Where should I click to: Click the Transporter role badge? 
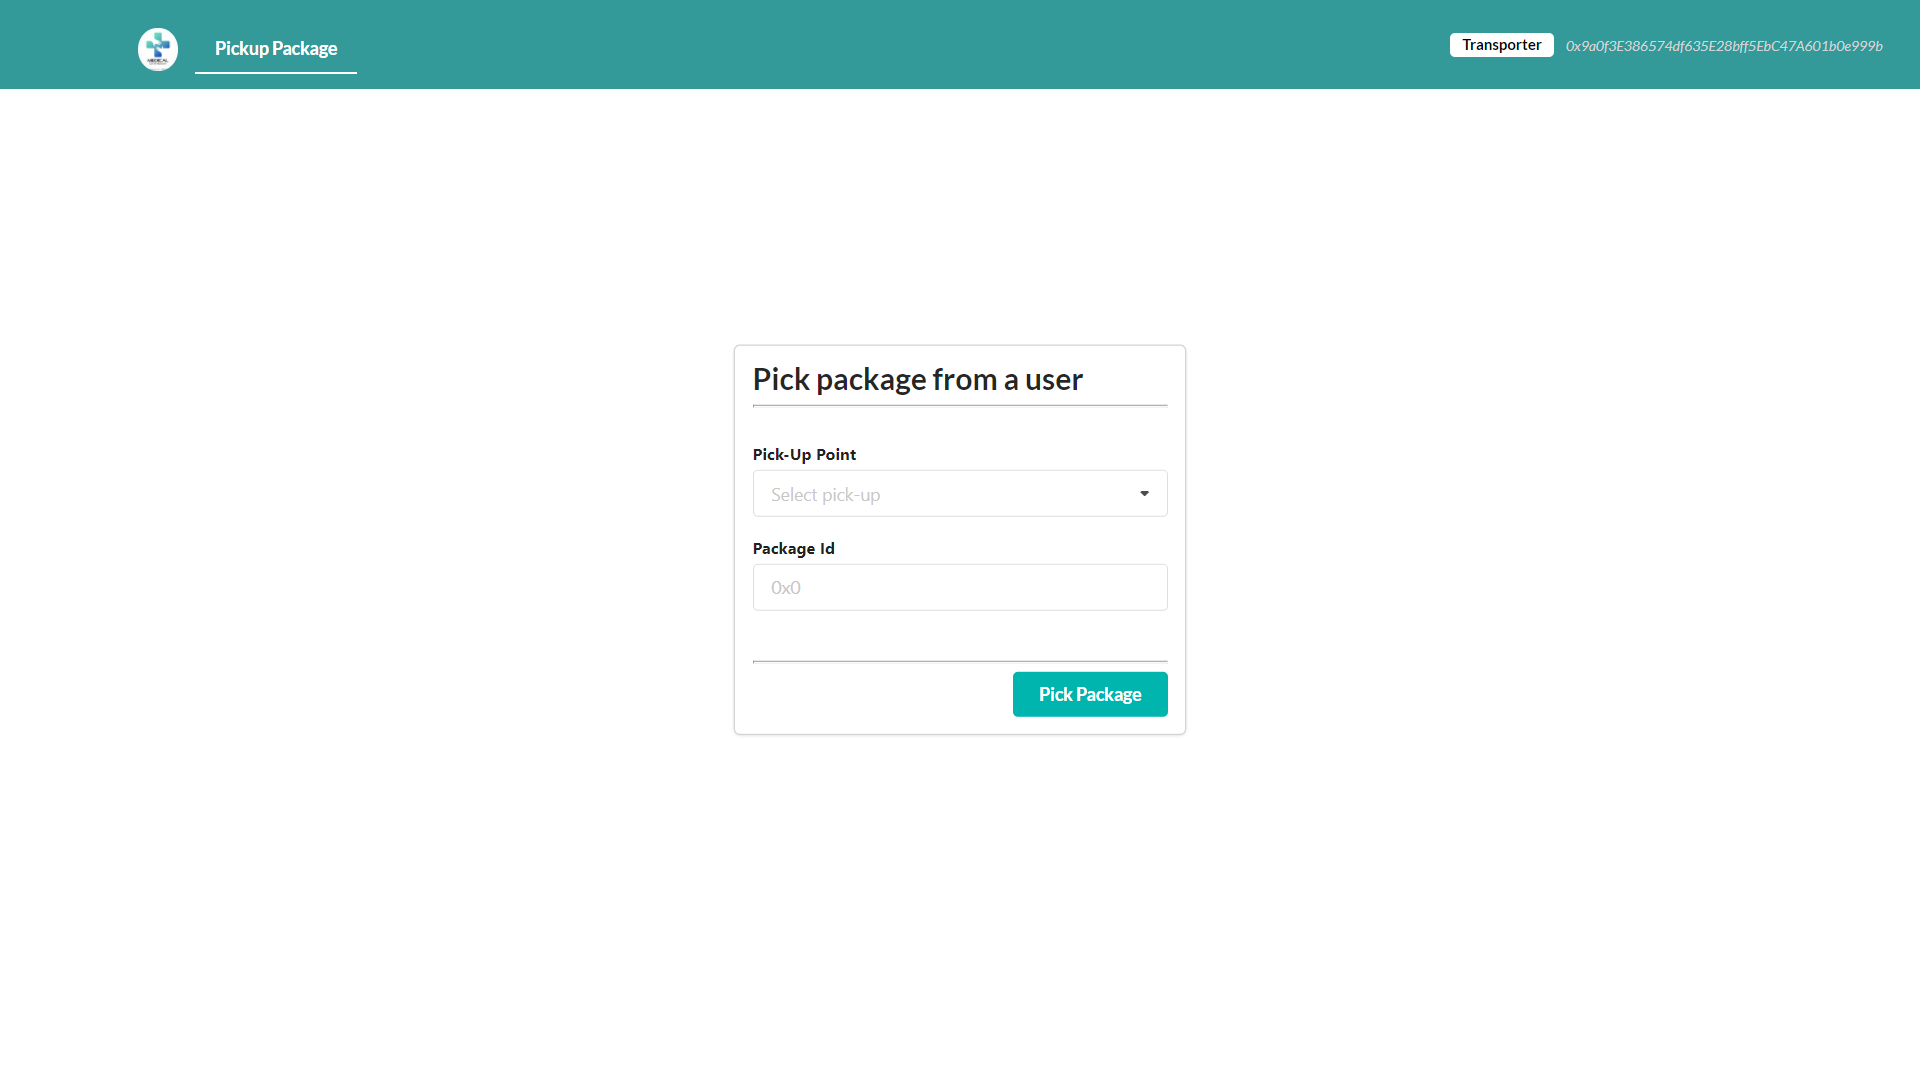tap(1501, 45)
